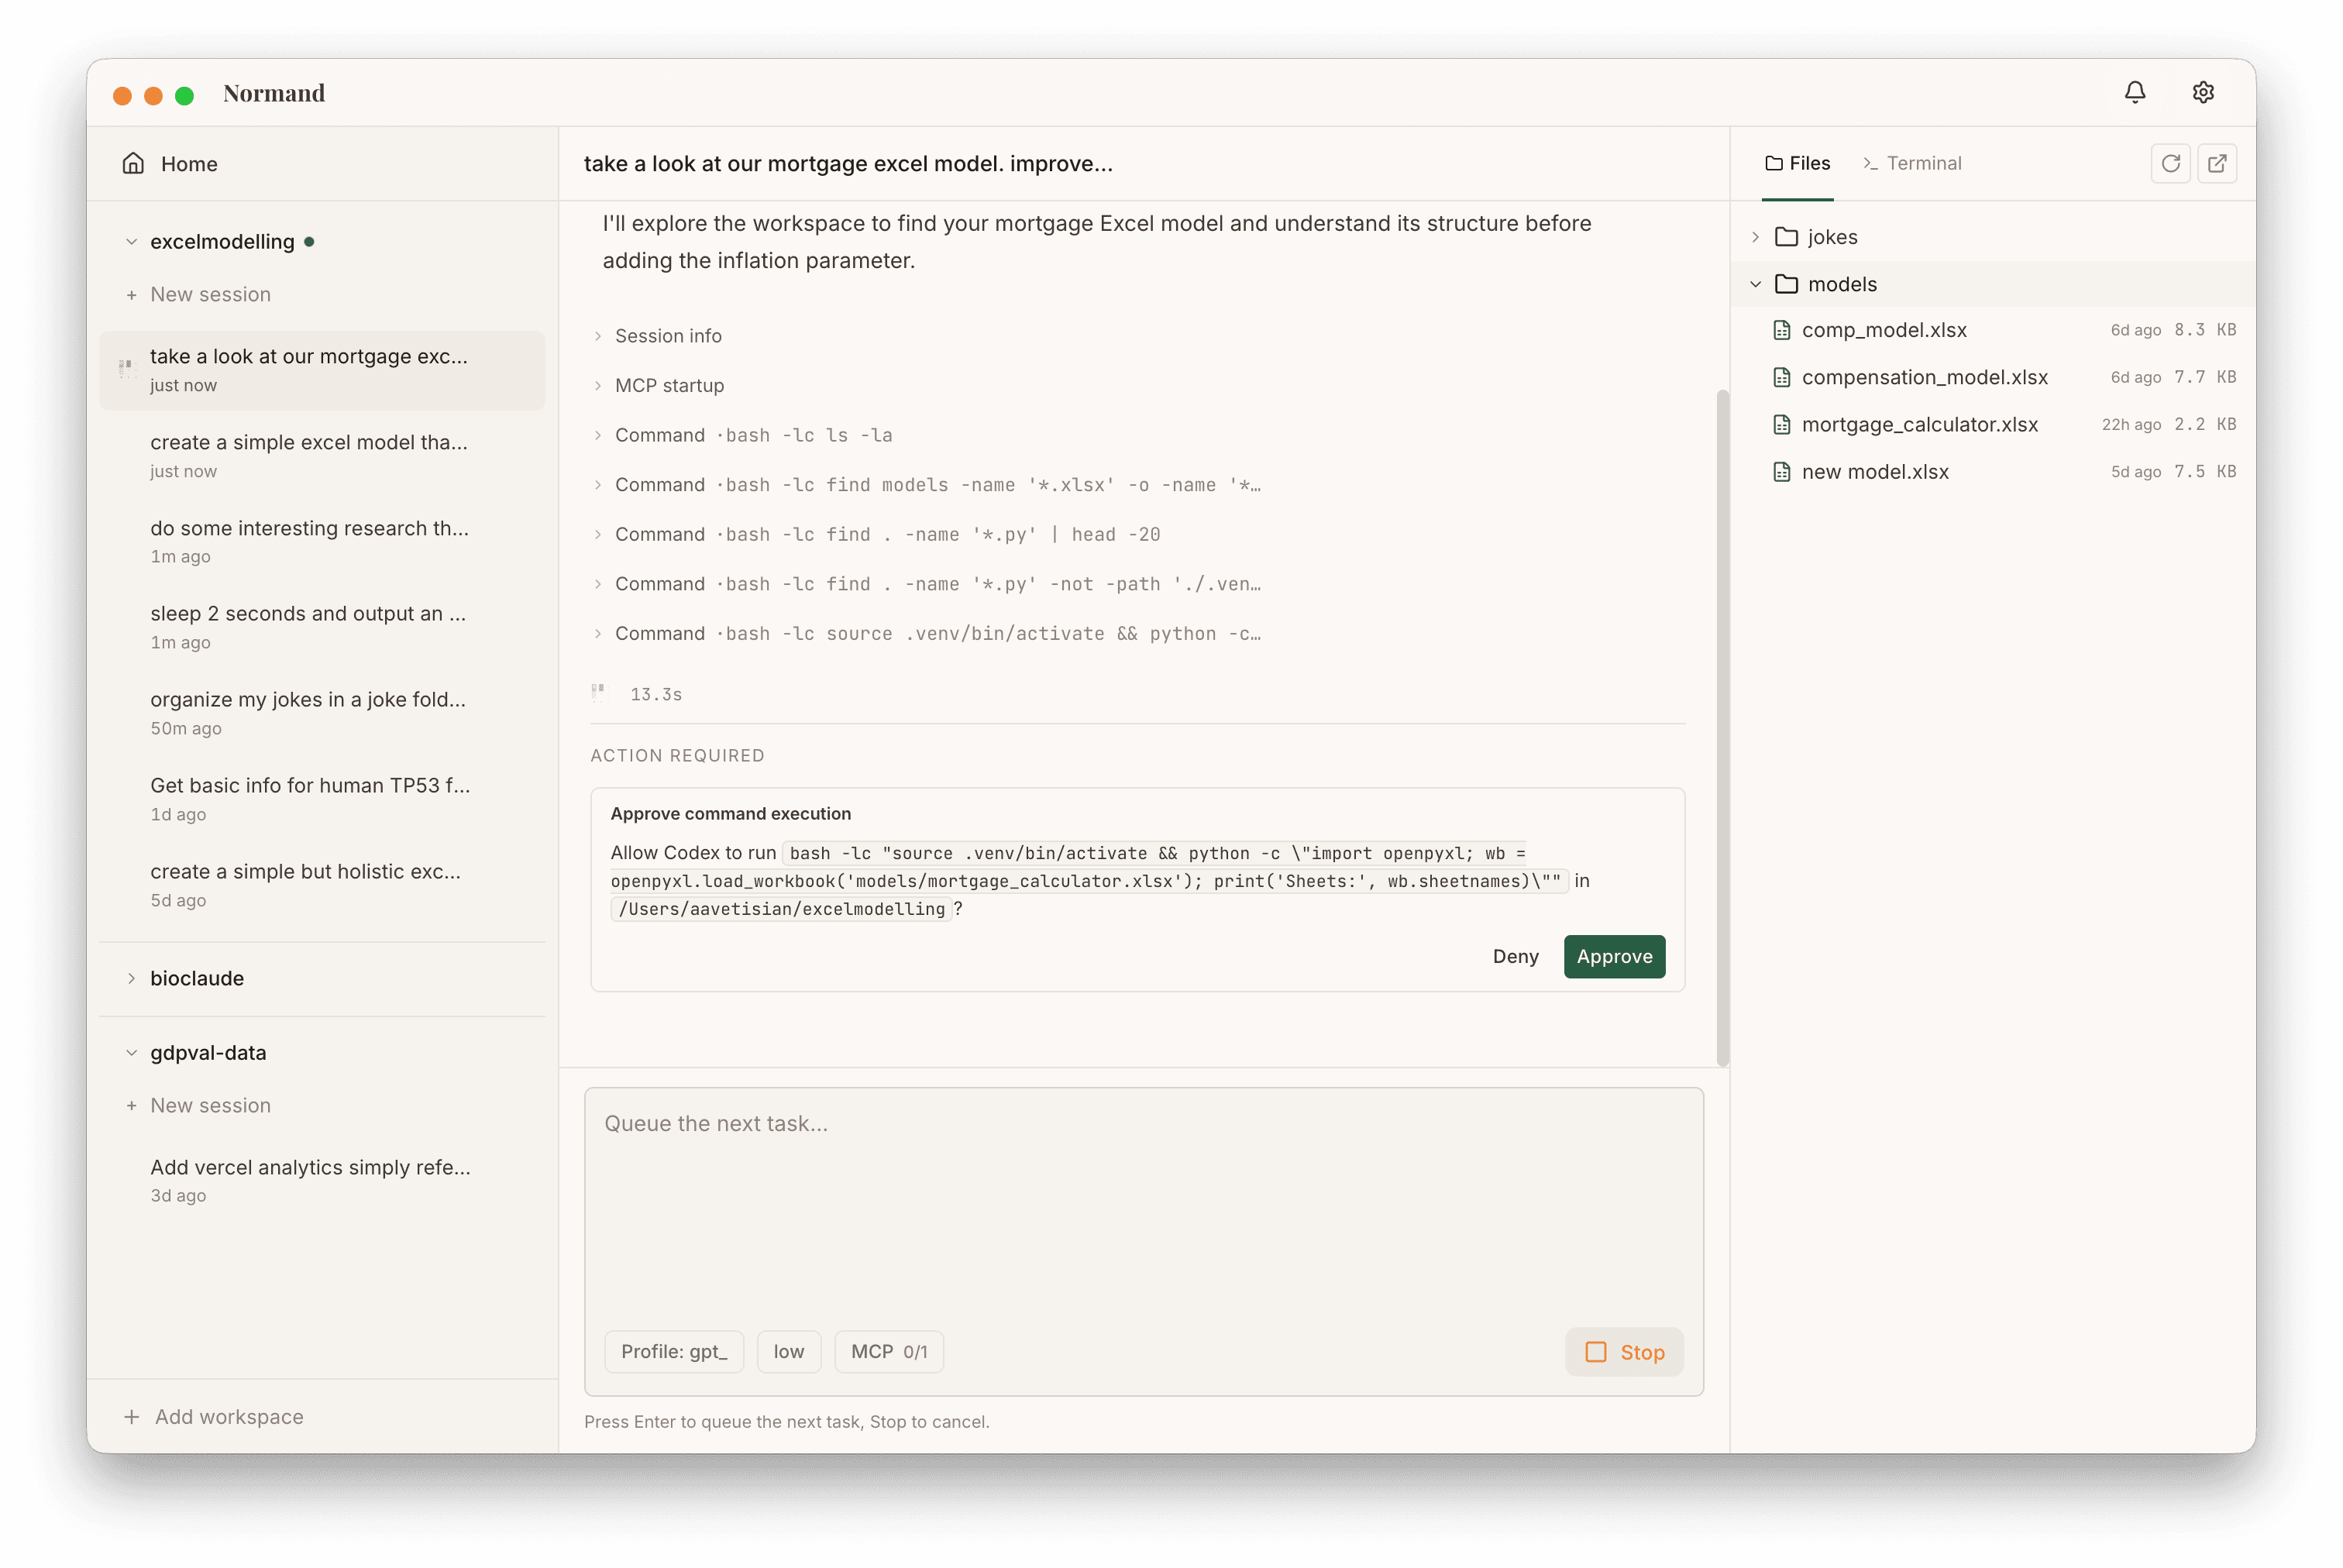The width and height of the screenshot is (2343, 1568).
Task: Switch to the Terminal tab
Action: 1912,163
